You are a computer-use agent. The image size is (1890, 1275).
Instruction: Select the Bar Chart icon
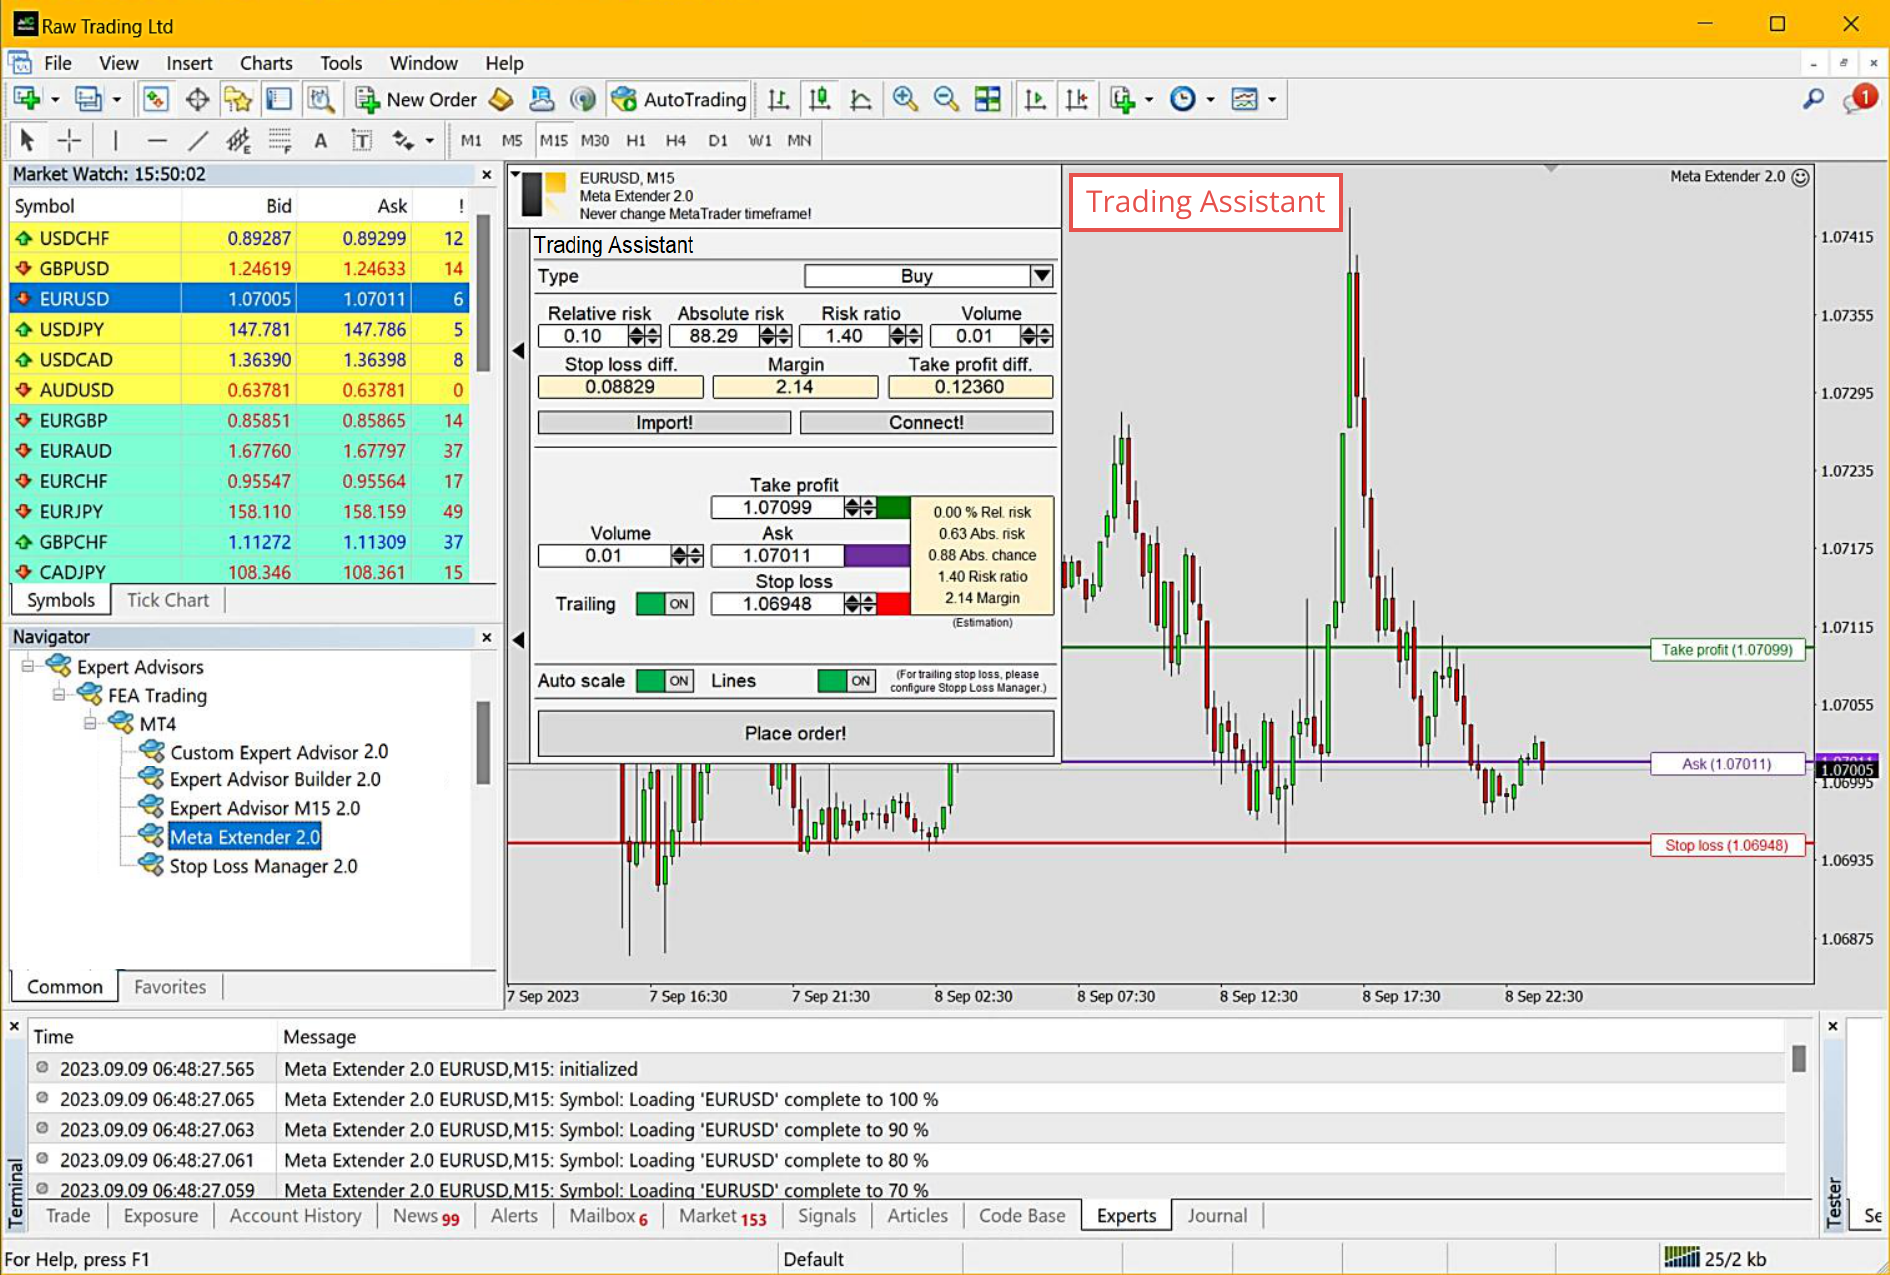(x=778, y=99)
